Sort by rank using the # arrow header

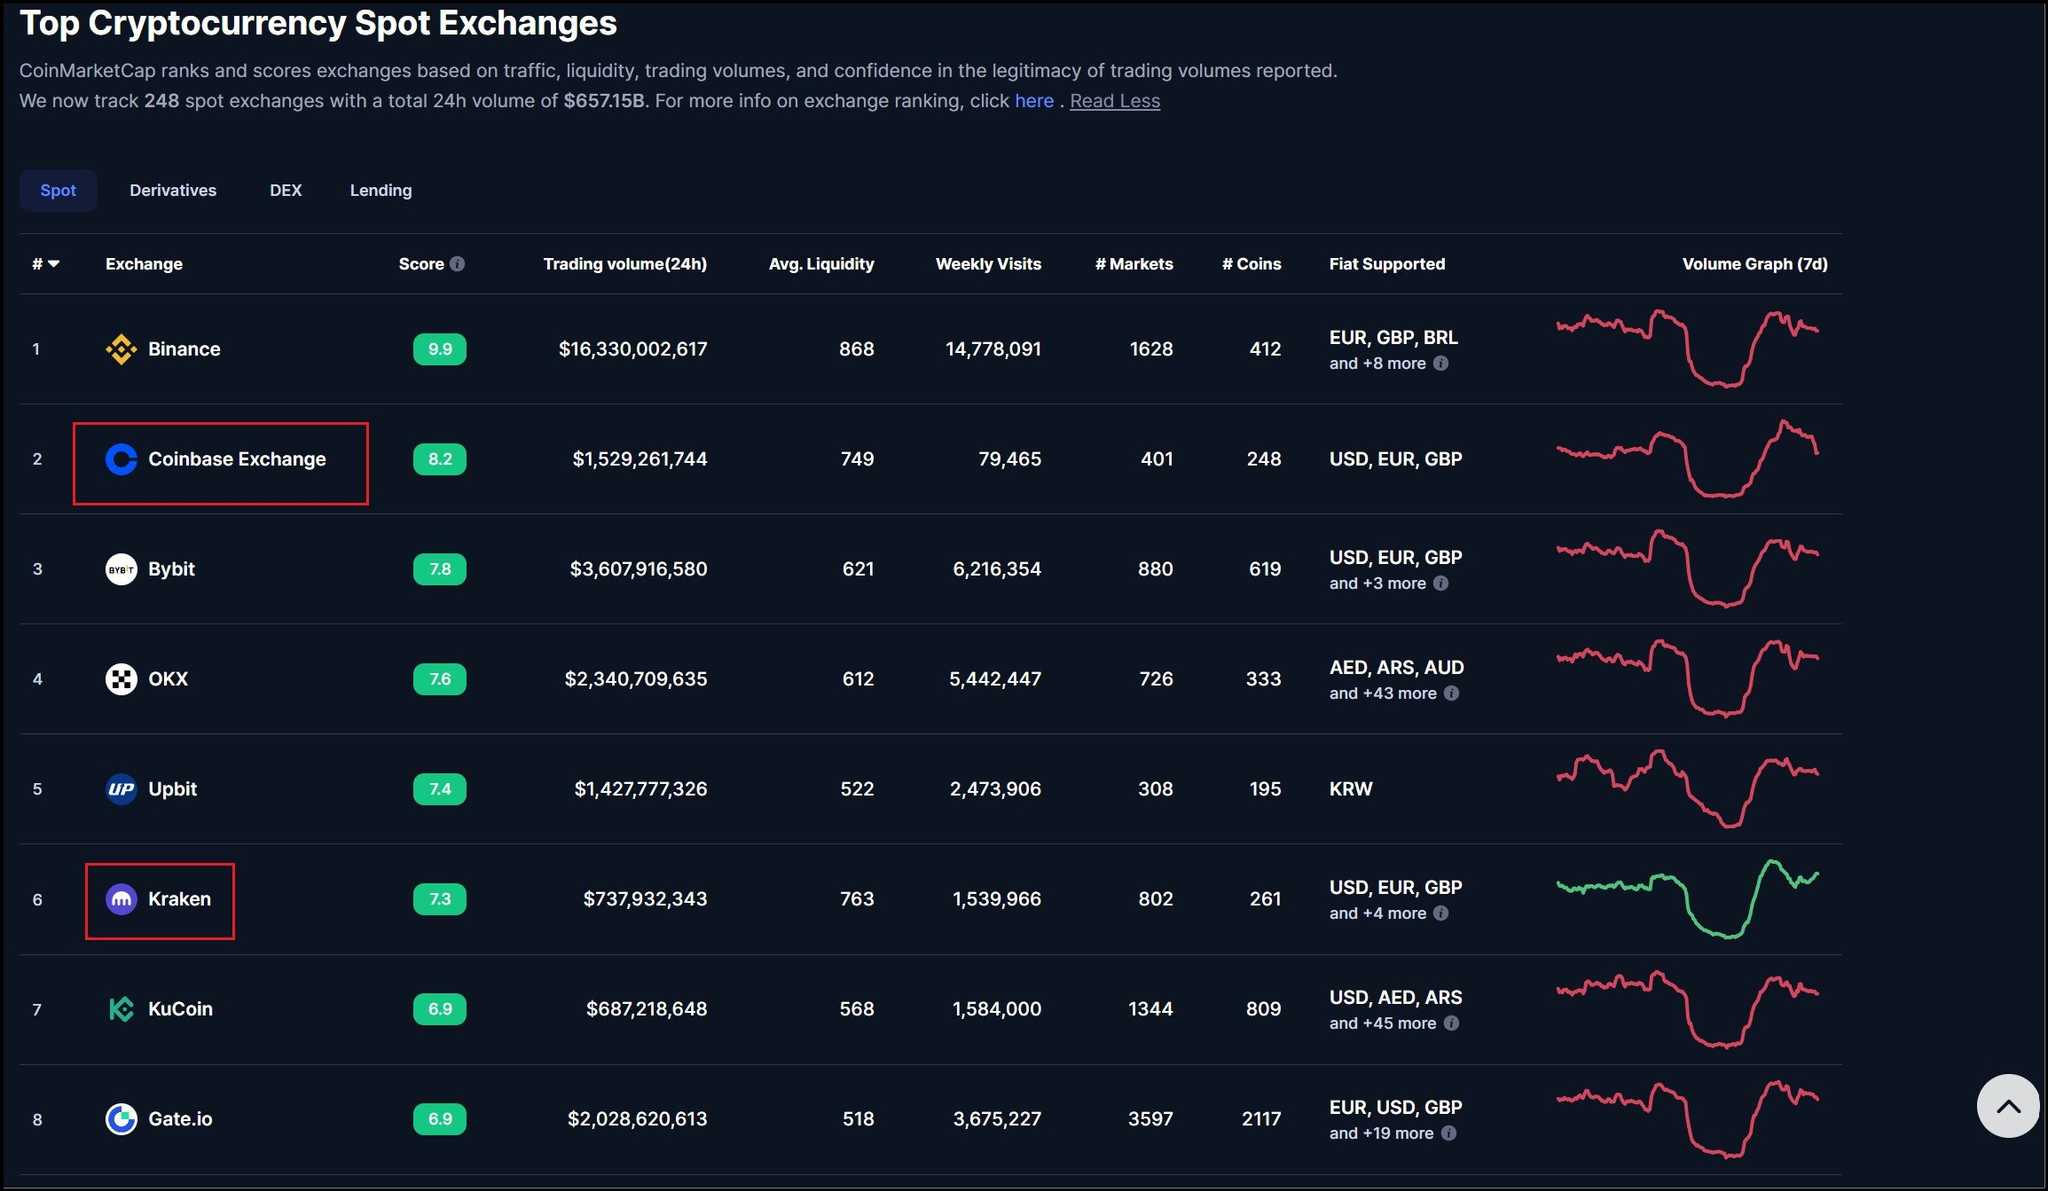[45, 264]
